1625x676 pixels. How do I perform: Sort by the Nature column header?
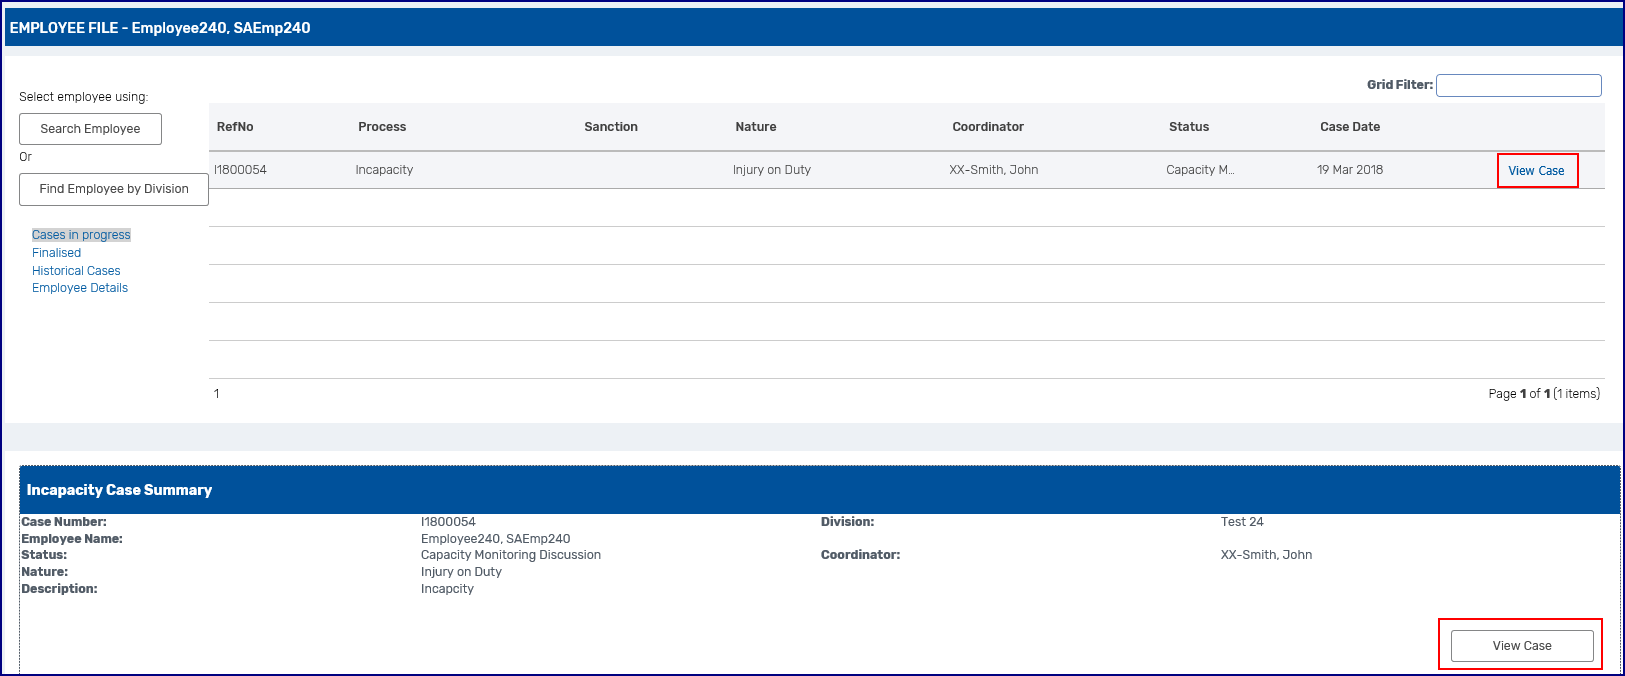tap(756, 127)
